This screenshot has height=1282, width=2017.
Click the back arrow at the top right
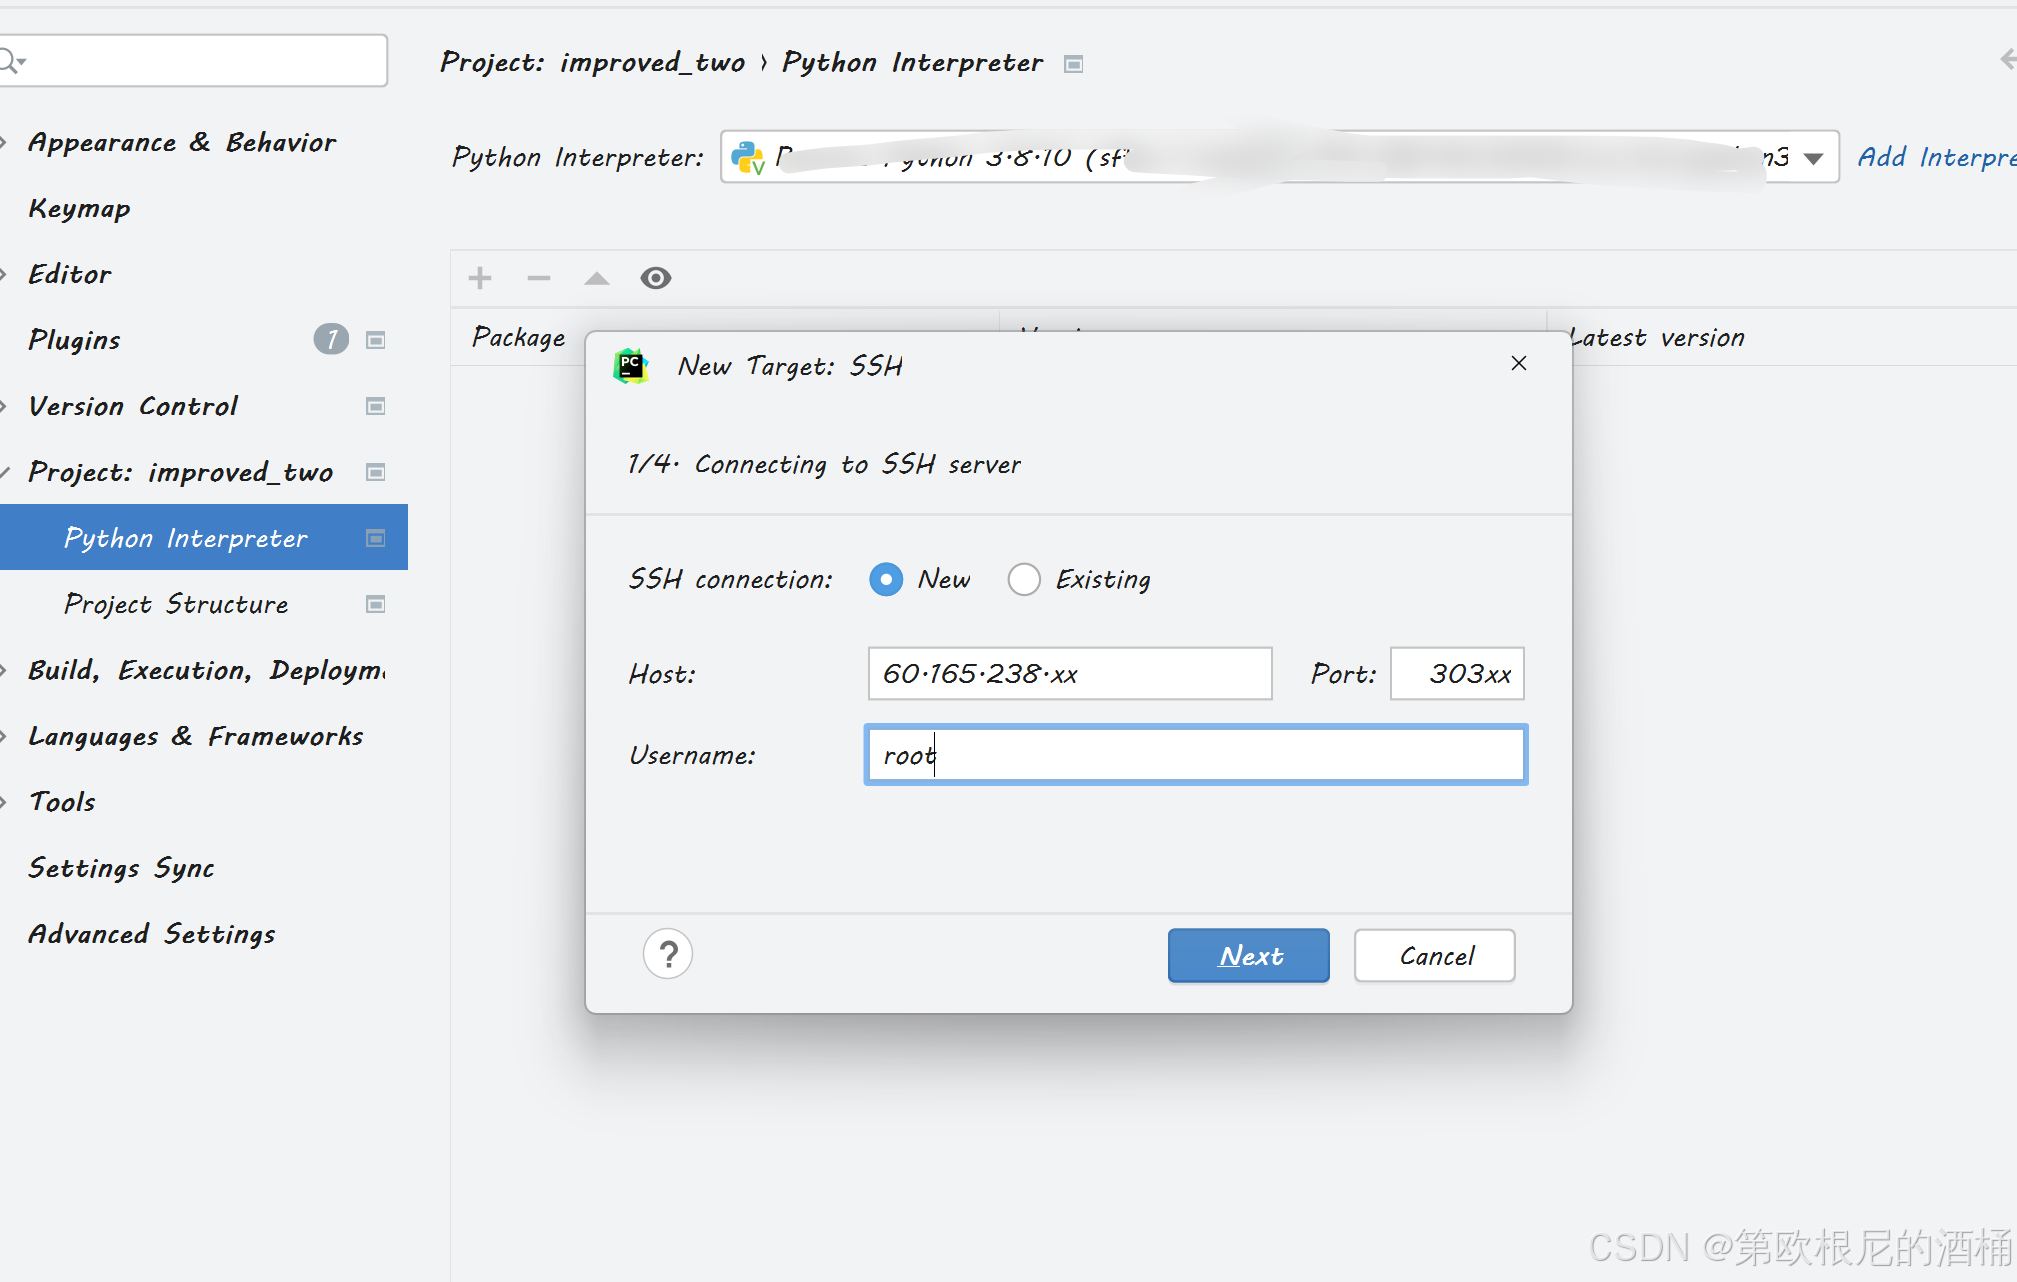[2008, 60]
